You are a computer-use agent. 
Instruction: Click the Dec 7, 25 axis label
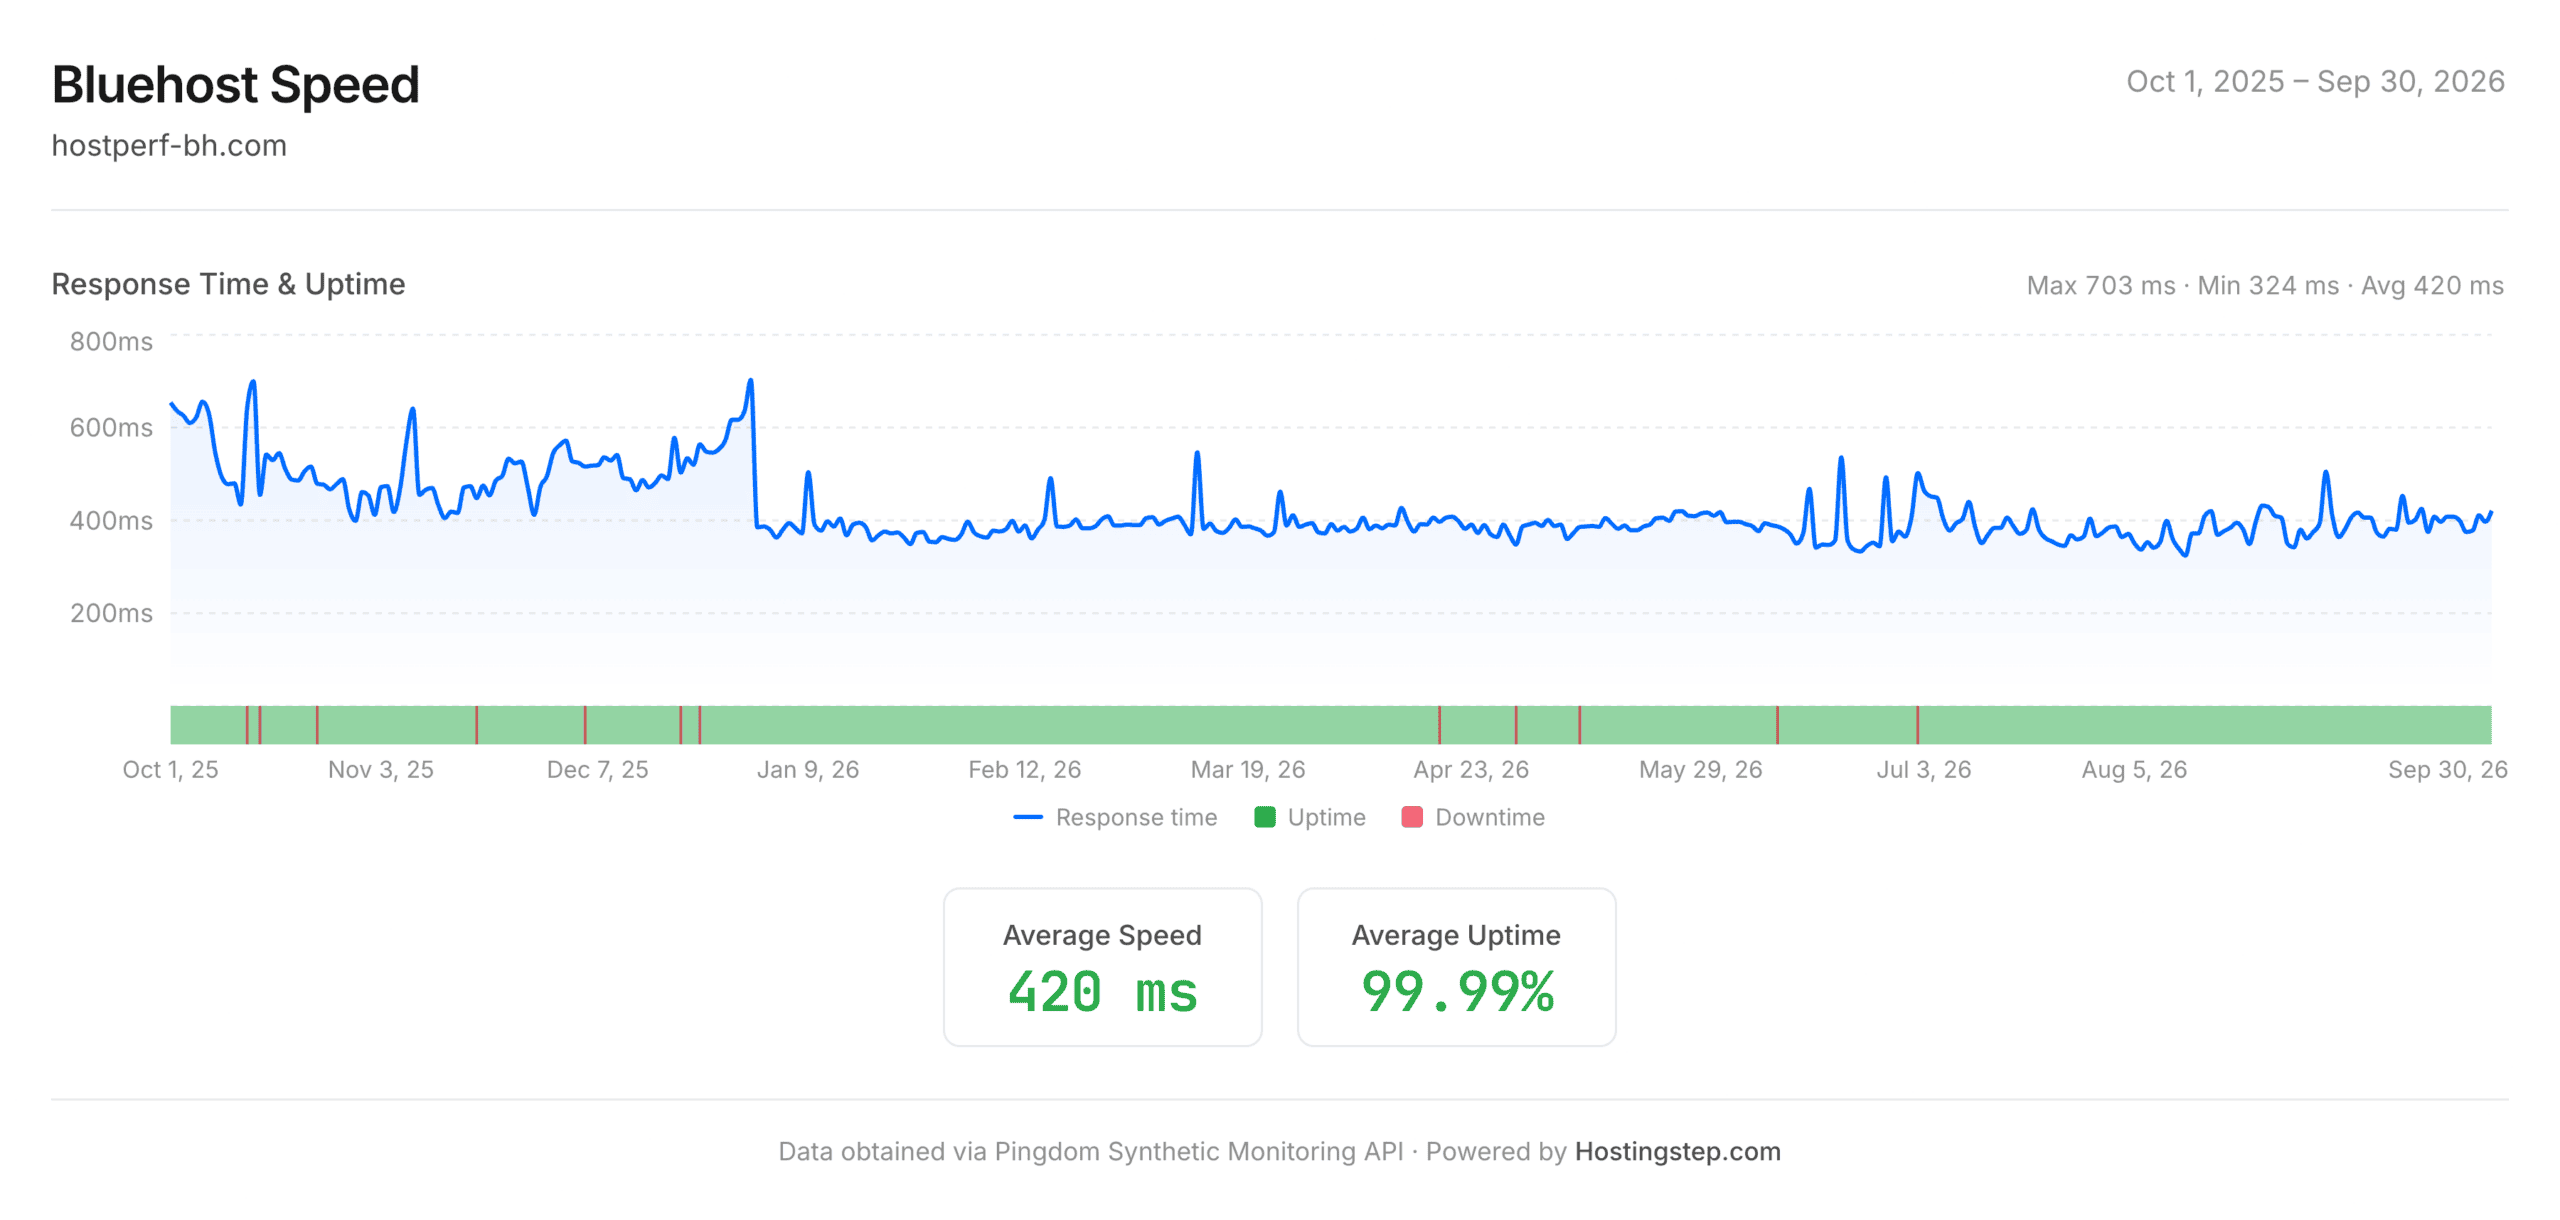(x=597, y=769)
